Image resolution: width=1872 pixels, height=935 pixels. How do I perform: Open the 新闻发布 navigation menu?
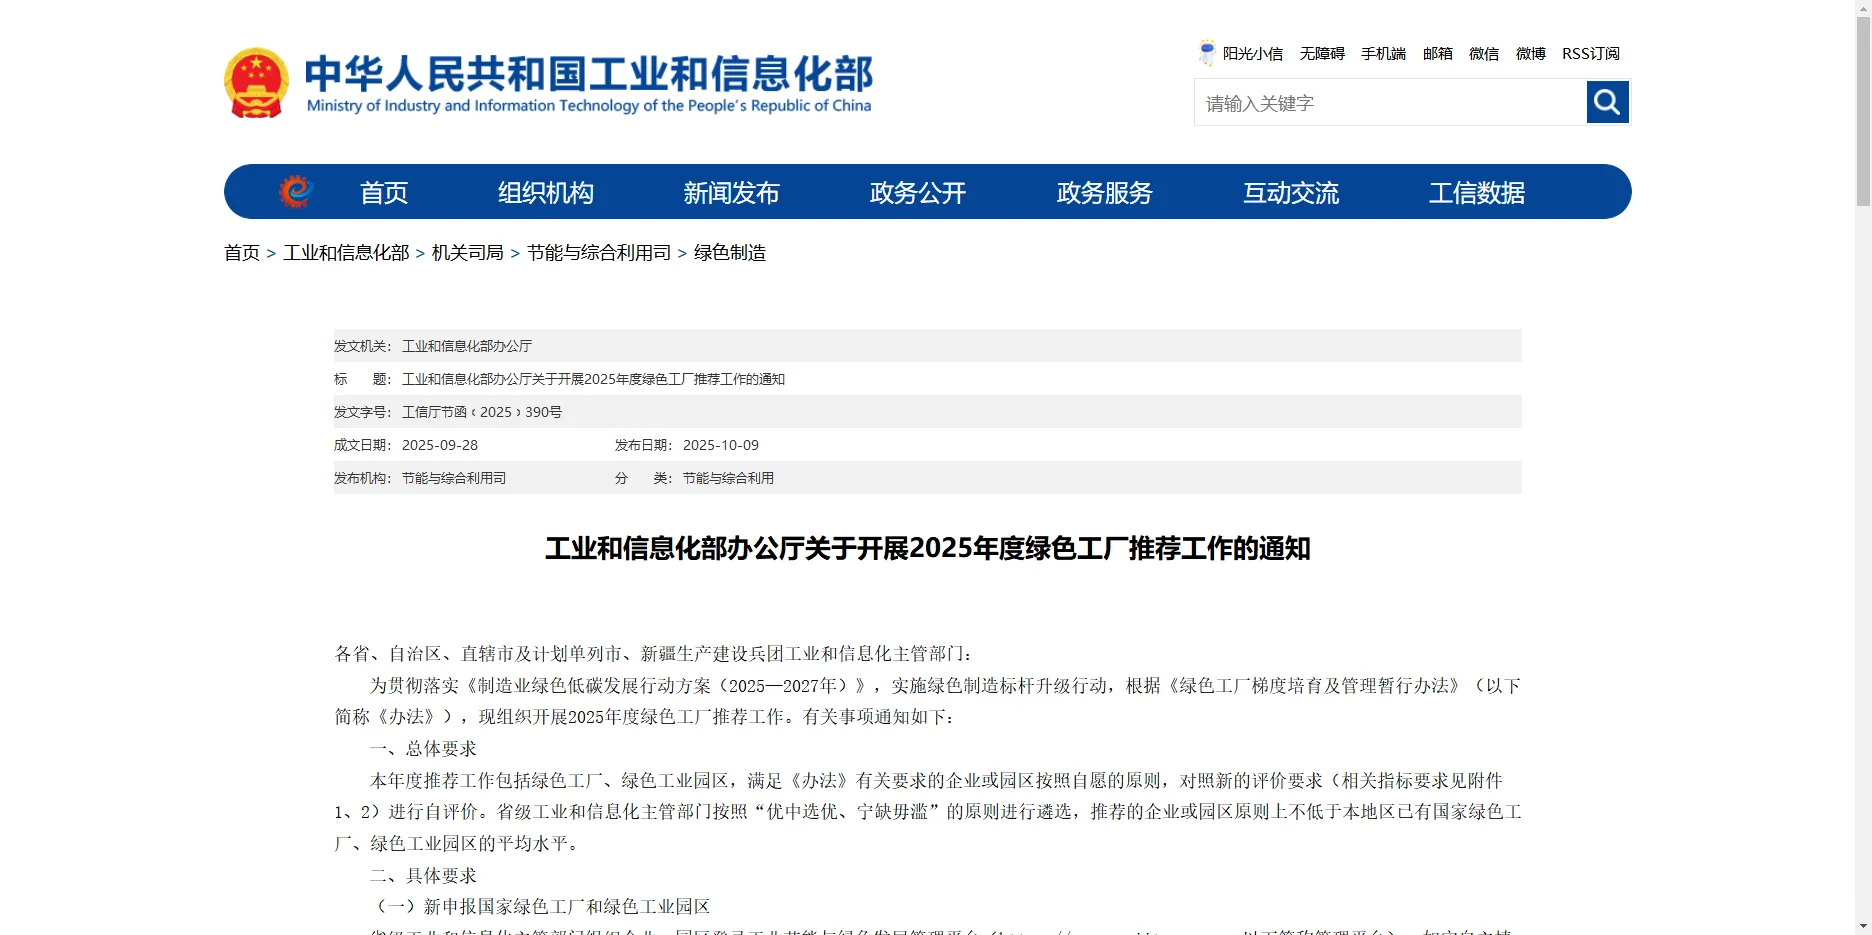tap(731, 192)
